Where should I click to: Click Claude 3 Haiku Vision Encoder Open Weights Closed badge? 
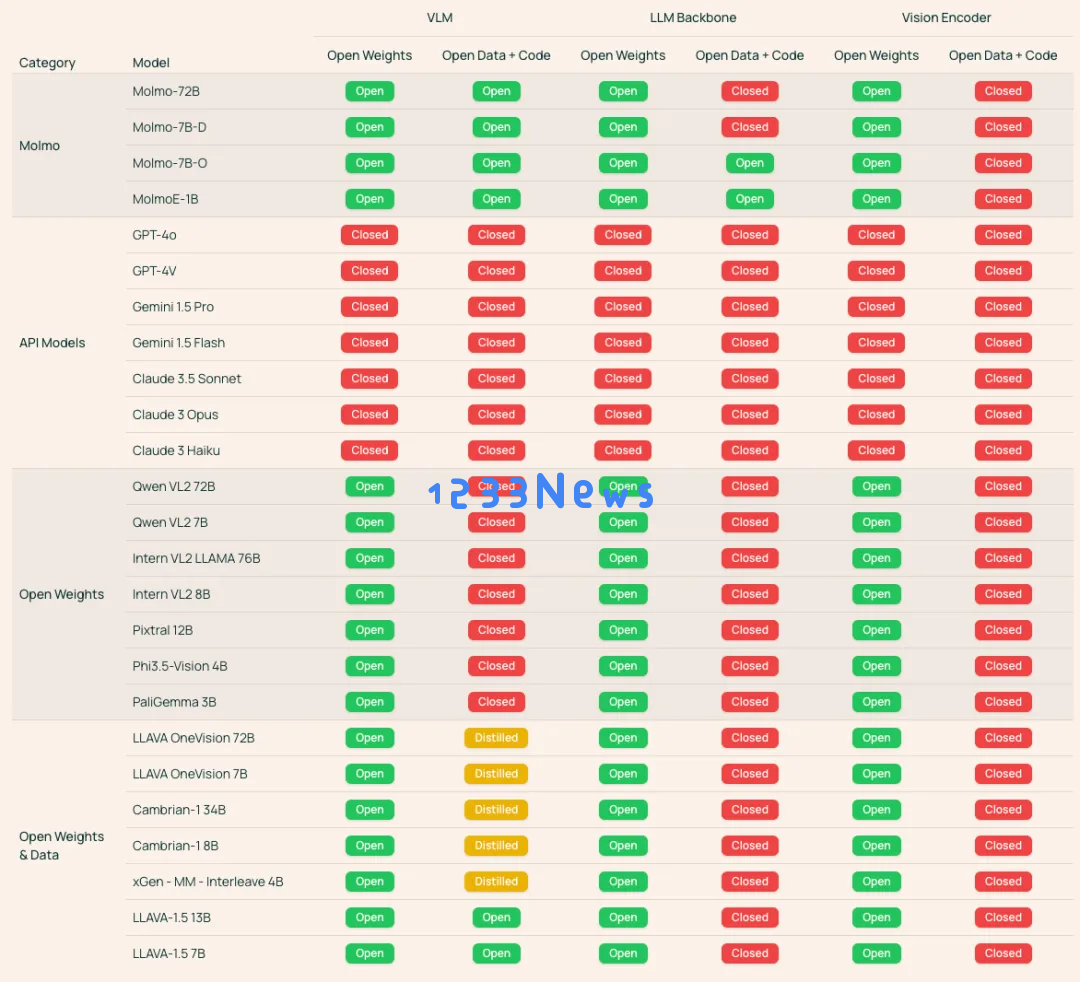point(876,450)
